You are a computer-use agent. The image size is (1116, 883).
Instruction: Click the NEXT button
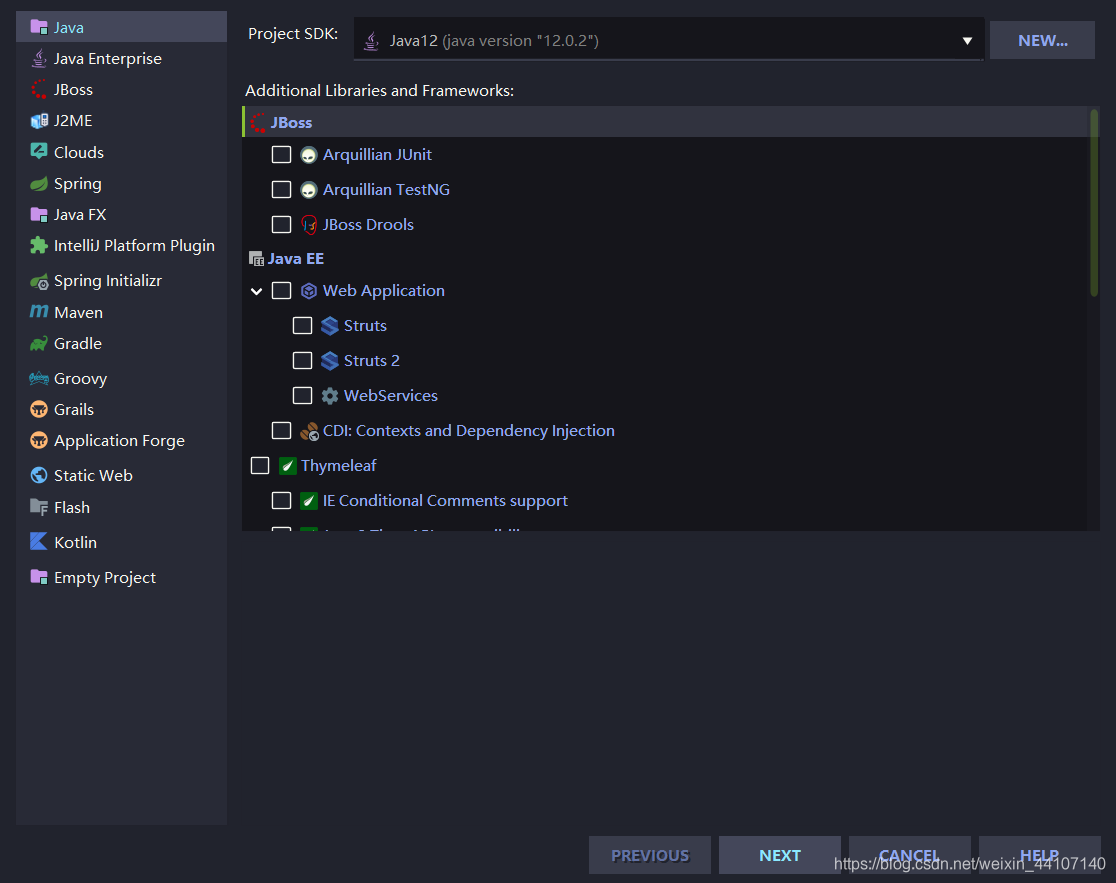780,855
